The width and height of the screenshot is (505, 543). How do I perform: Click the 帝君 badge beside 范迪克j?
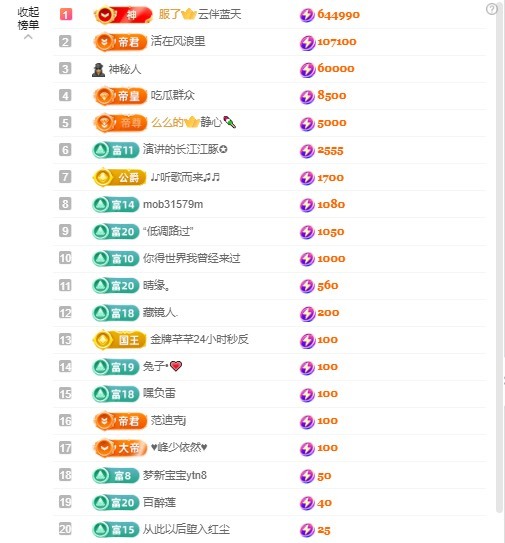[x=121, y=421]
